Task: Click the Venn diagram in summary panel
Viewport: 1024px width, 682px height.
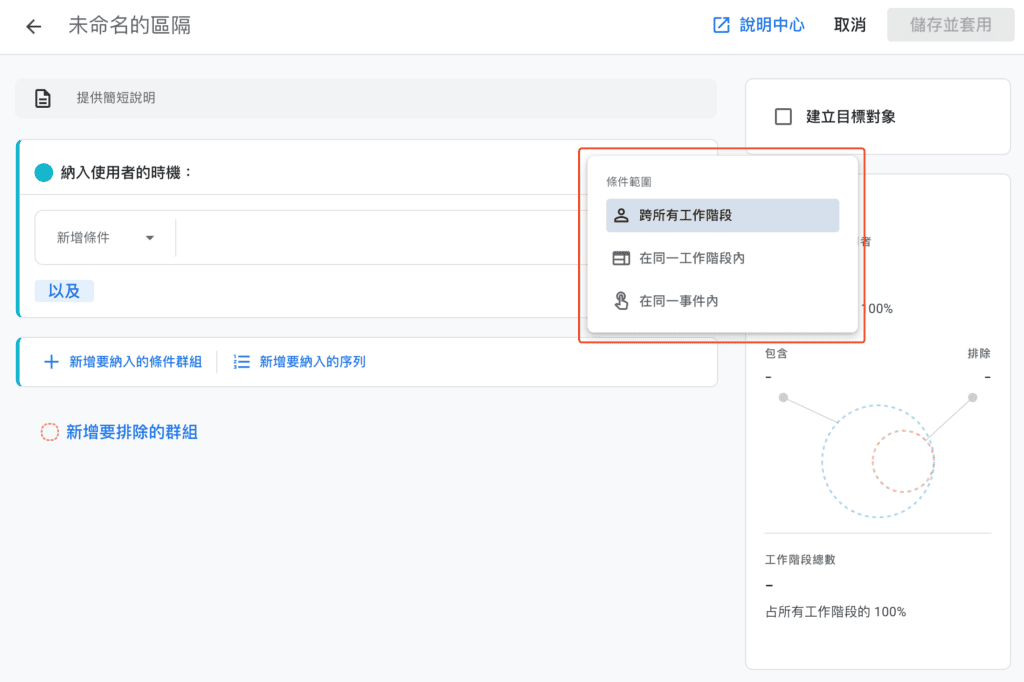Action: tap(878, 461)
